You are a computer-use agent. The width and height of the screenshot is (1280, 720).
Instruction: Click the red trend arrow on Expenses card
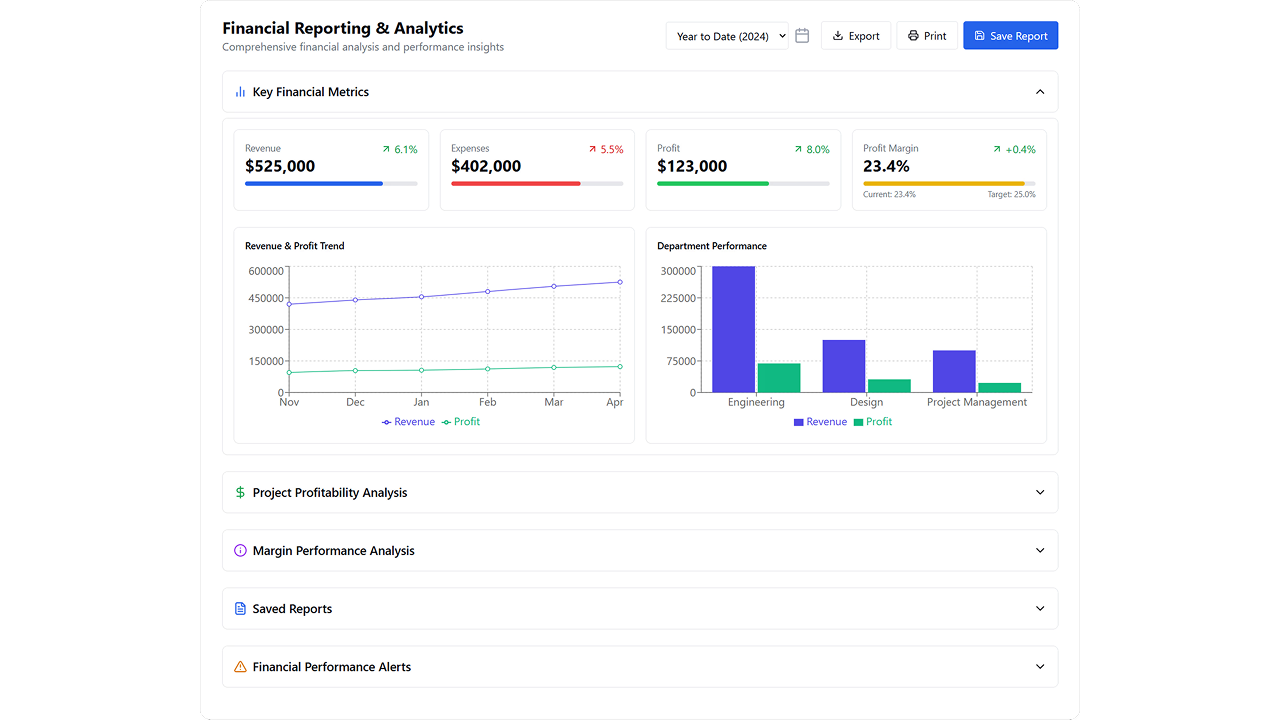592,149
